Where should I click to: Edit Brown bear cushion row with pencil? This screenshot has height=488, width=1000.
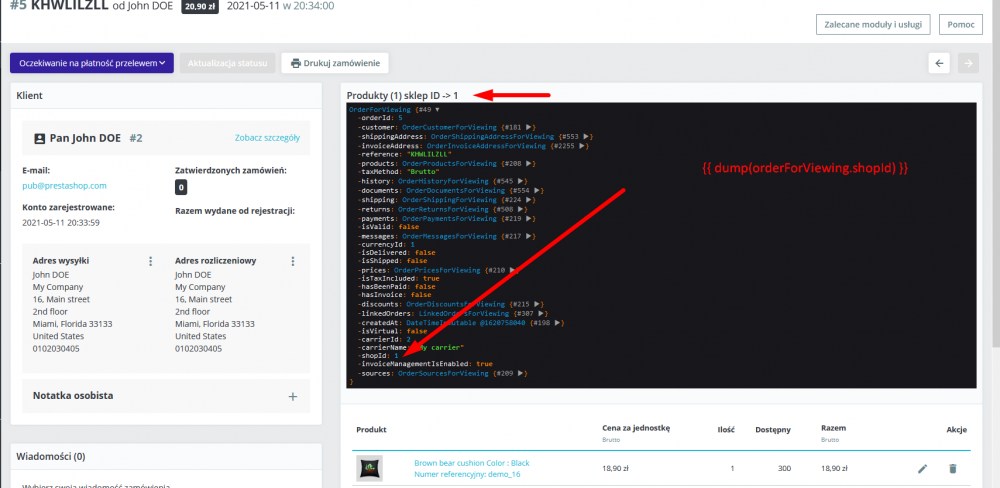point(922,468)
